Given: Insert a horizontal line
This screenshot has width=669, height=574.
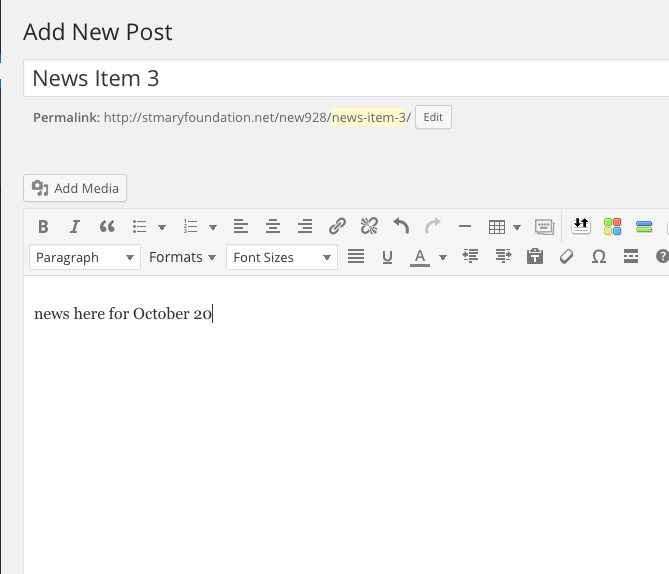Looking at the screenshot, I should [x=464, y=226].
